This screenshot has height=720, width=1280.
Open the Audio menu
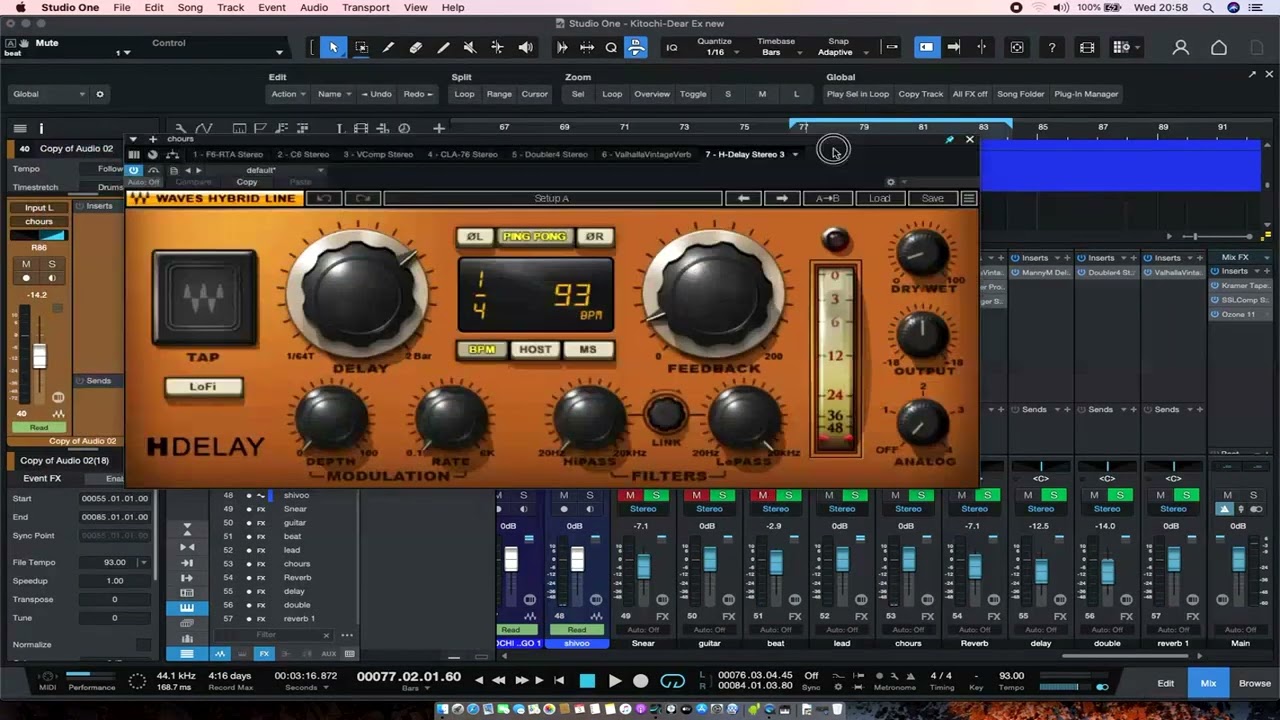[x=314, y=7]
